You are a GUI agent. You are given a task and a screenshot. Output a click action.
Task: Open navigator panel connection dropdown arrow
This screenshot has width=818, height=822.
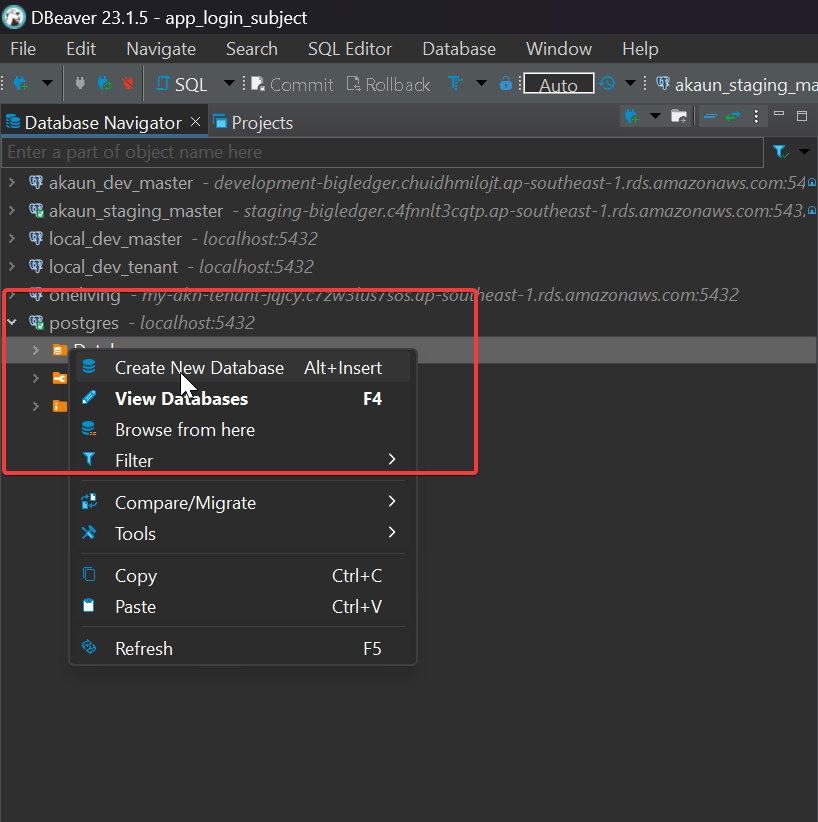click(655, 116)
